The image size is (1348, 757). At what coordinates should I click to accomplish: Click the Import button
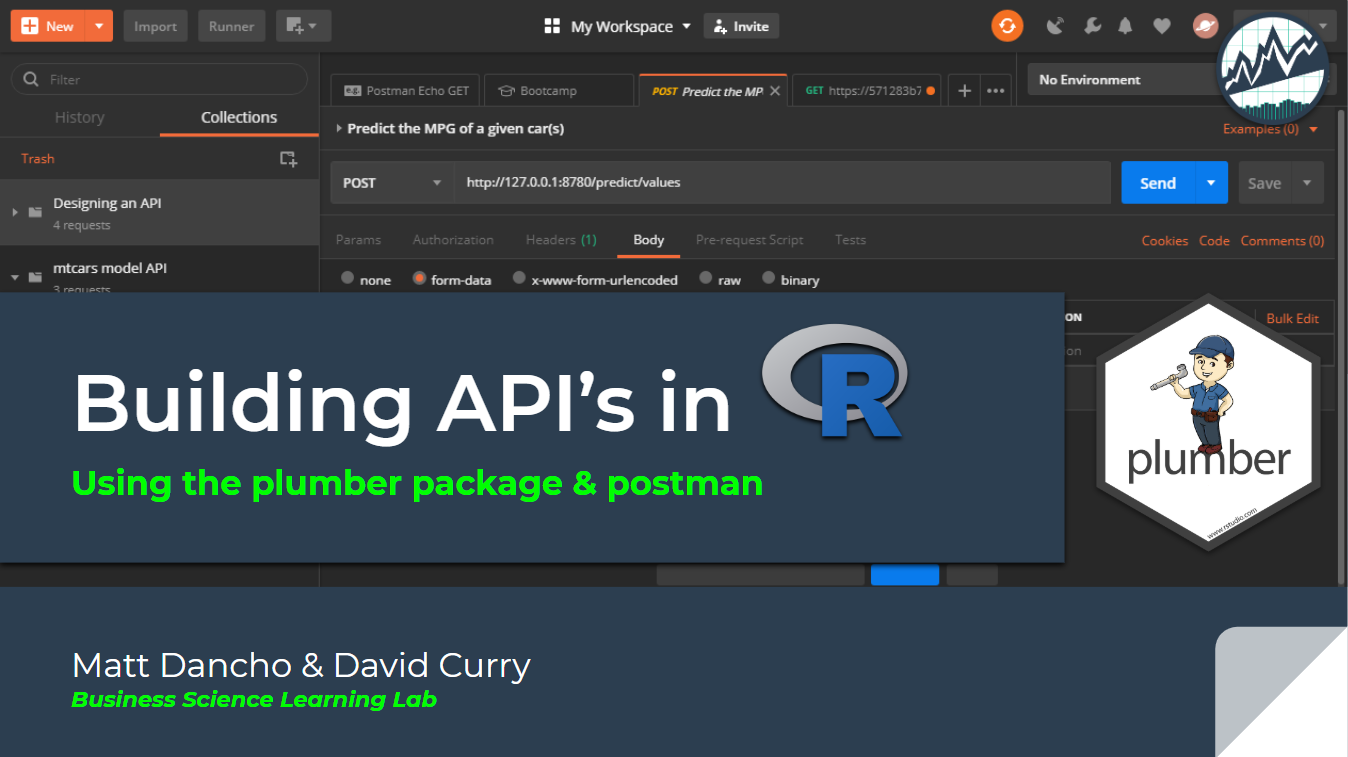[x=155, y=26]
